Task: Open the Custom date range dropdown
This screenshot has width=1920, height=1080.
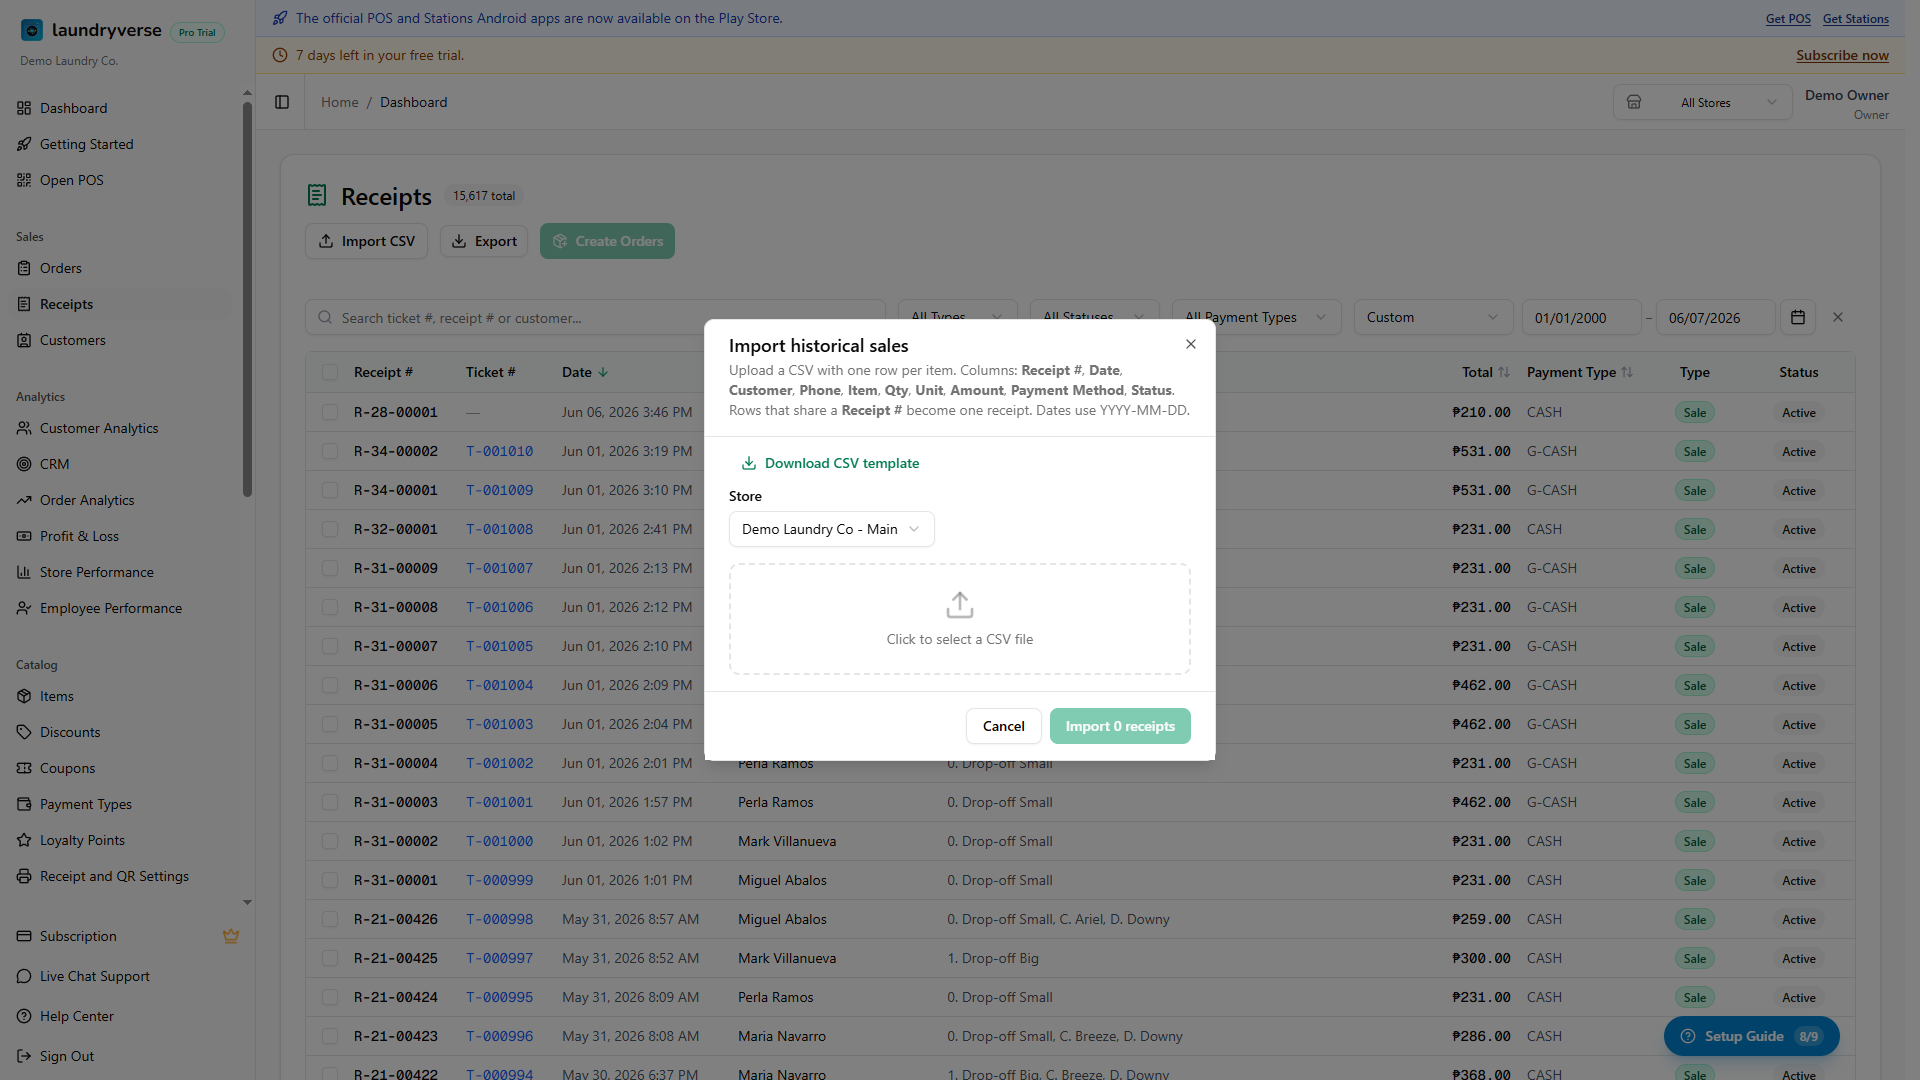Action: click(1433, 317)
